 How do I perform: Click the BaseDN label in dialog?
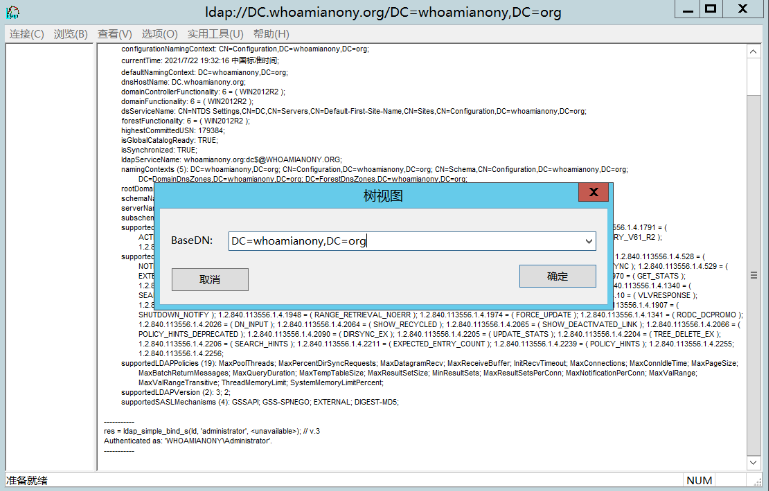point(192,241)
